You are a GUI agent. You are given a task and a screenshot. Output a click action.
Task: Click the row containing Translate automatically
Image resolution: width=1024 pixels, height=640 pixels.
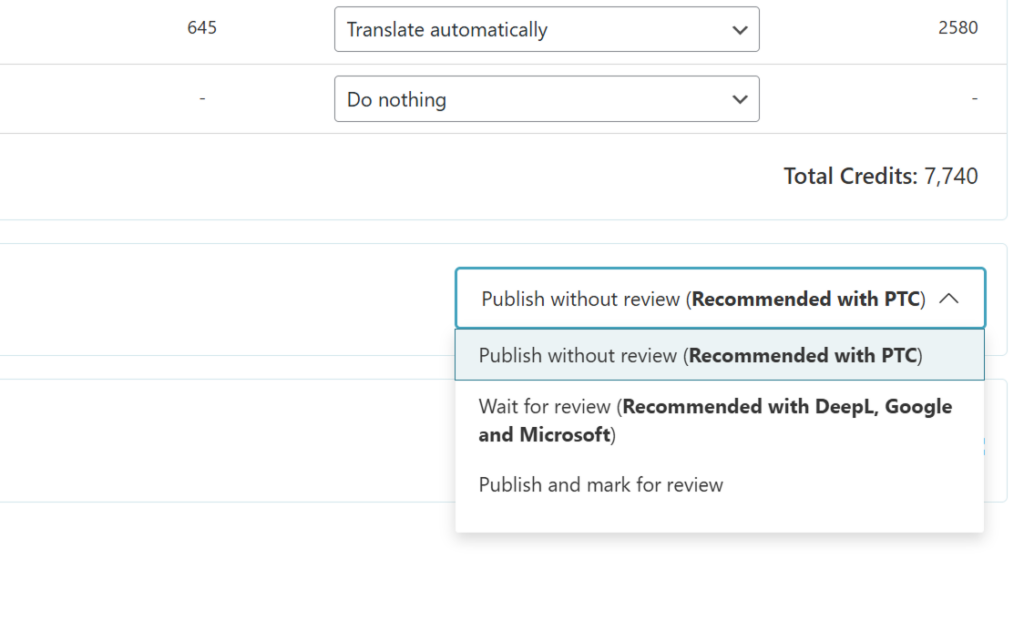pos(547,29)
